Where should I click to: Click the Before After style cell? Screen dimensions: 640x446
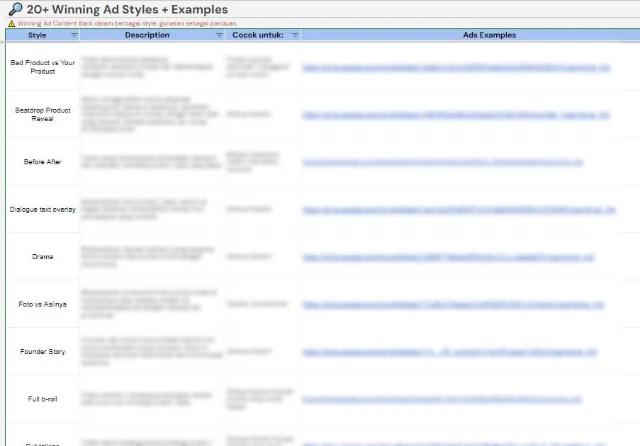pos(42,162)
